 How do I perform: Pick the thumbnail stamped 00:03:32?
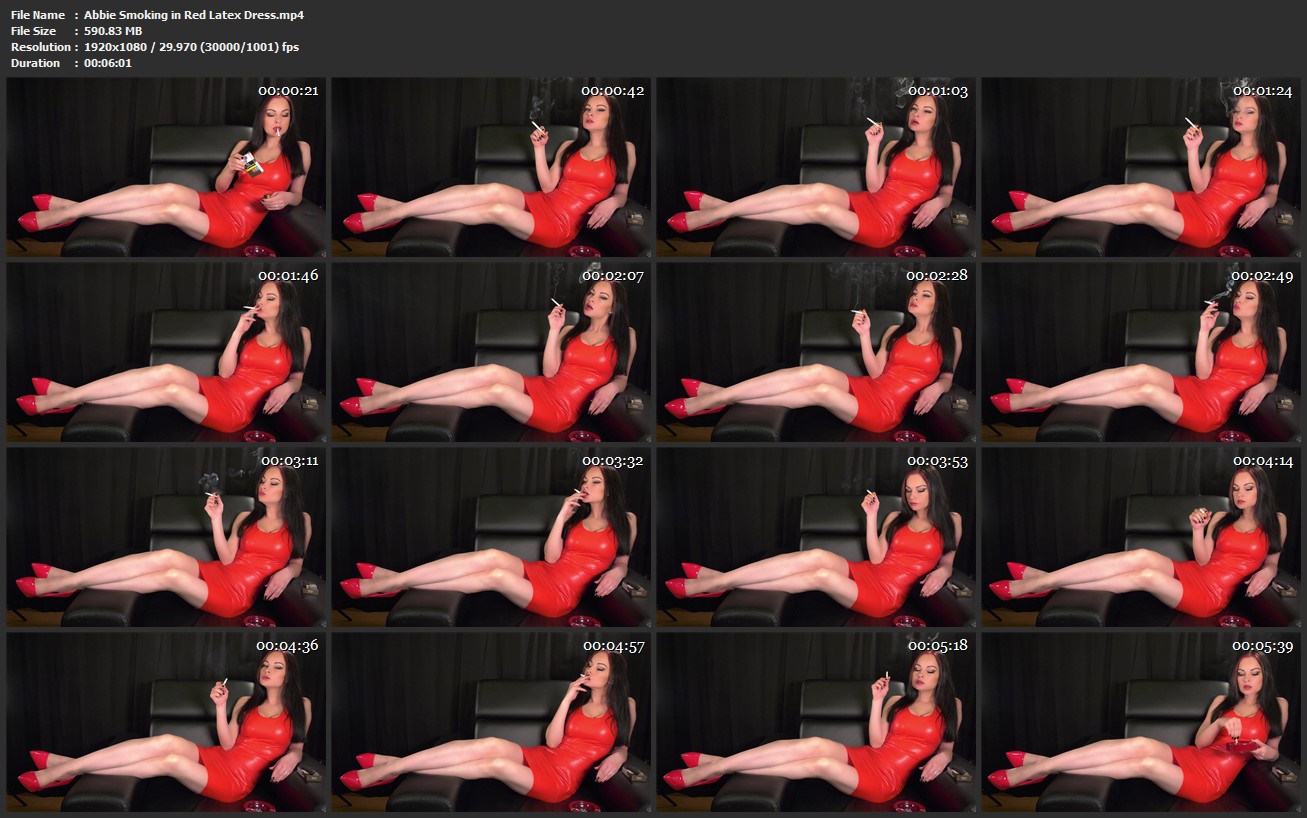[x=491, y=537]
